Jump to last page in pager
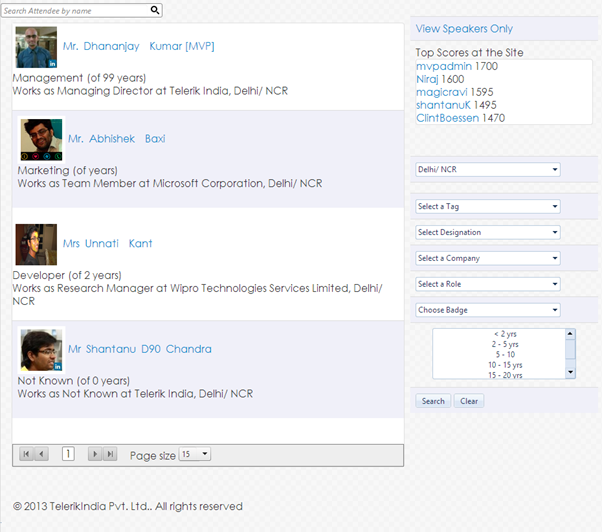 click(110, 454)
